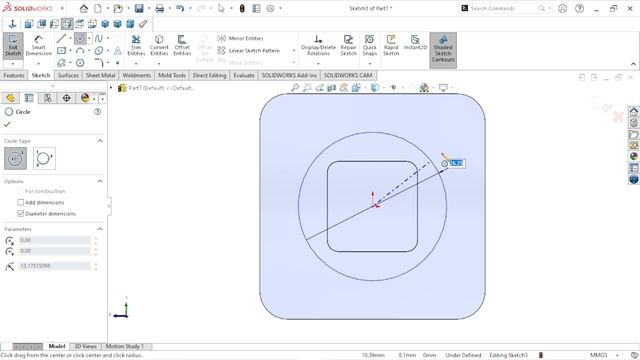Switch to the Weldments tab
Screen dimensions: 640x360
(137, 76)
